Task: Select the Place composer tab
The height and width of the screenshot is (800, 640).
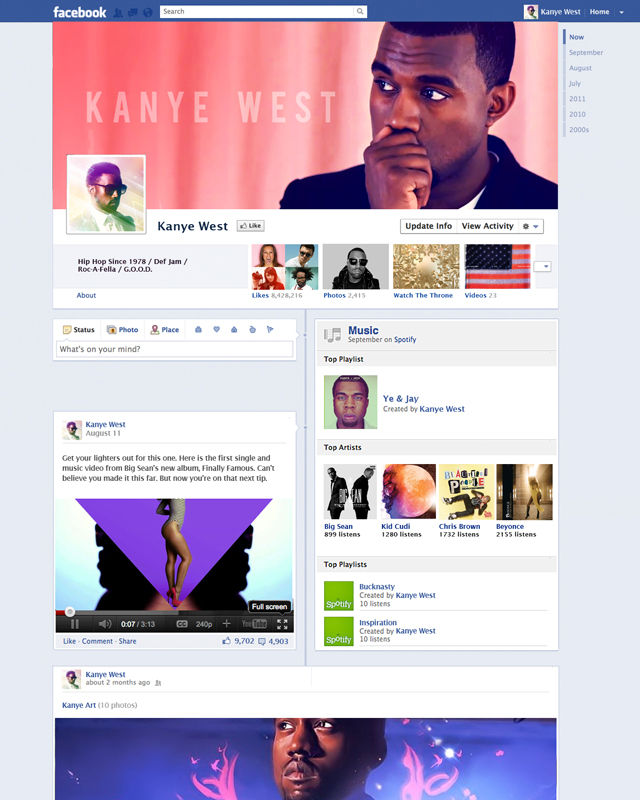Action: tap(165, 330)
